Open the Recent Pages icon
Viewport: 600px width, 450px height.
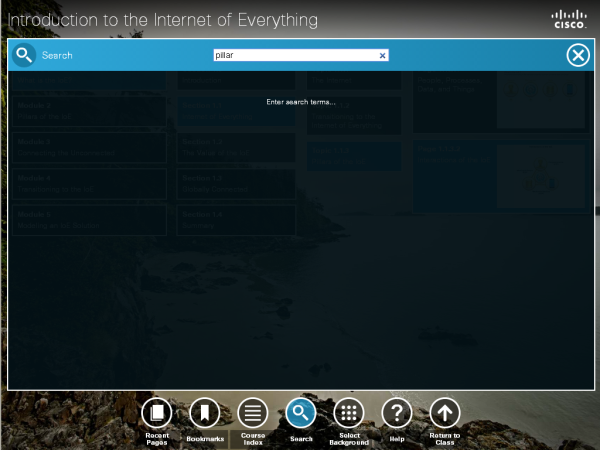[x=156, y=412]
